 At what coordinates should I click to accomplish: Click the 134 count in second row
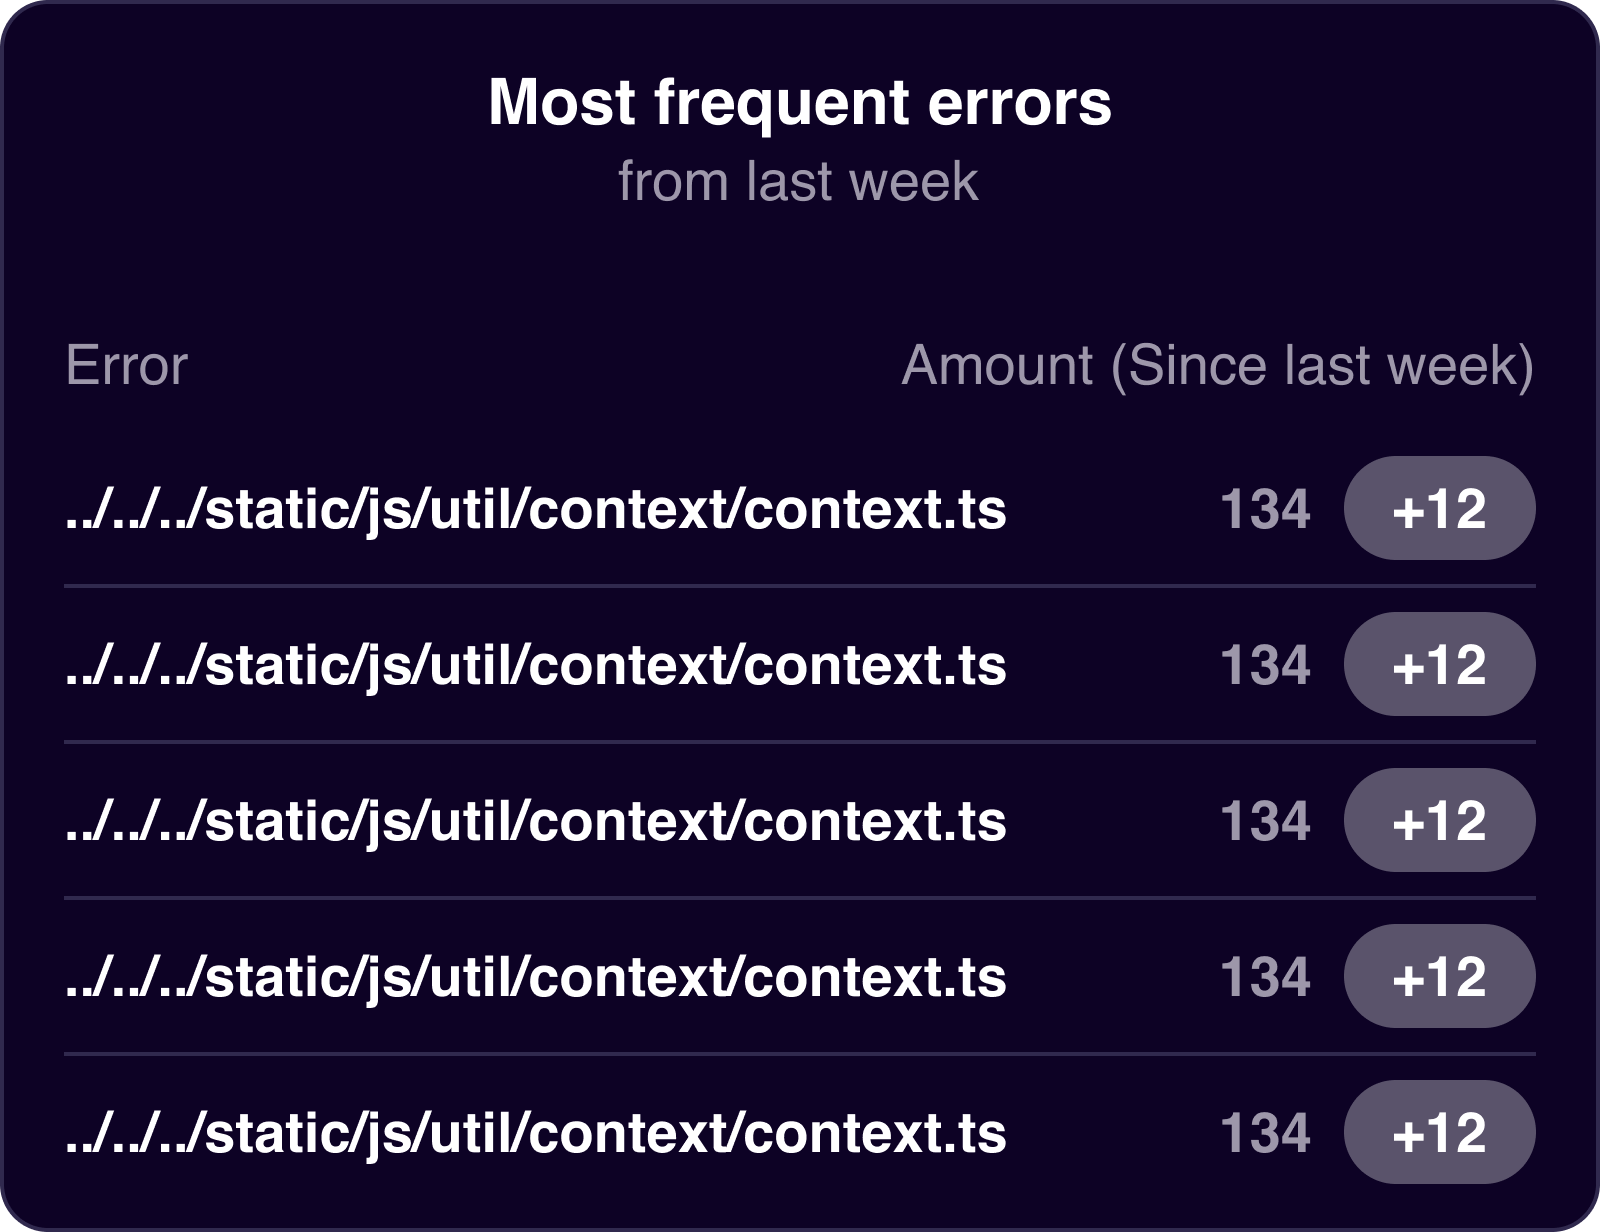tap(1265, 665)
